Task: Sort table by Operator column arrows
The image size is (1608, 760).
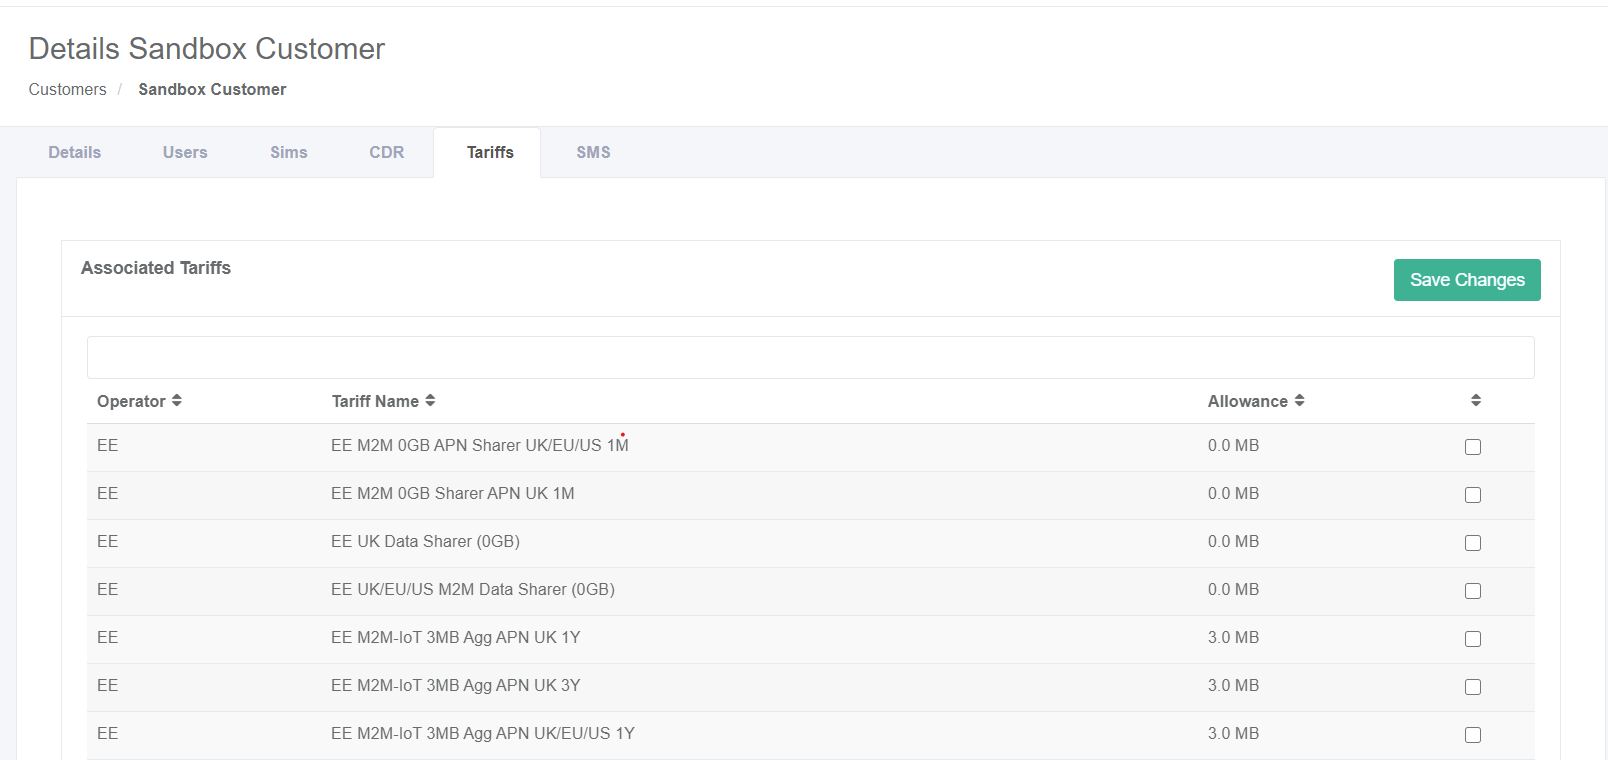Action: [x=176, y=400]
